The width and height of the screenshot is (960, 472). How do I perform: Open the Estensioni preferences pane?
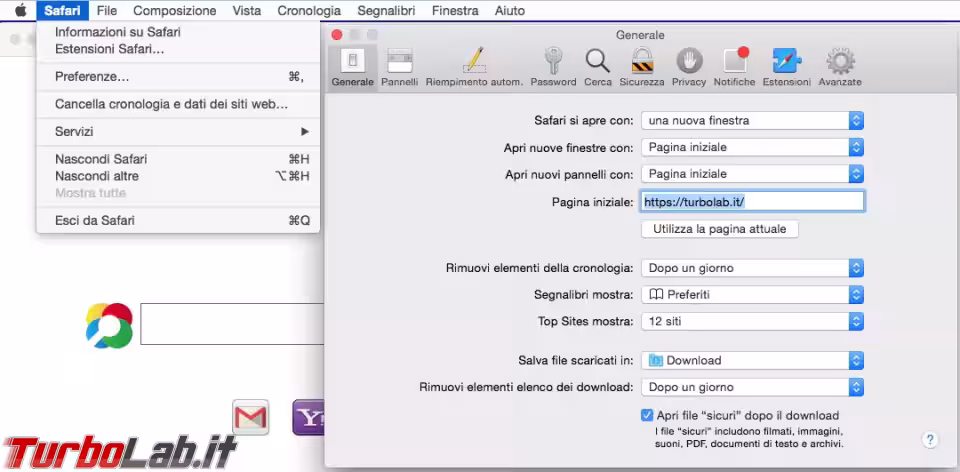tap(787, 66)
